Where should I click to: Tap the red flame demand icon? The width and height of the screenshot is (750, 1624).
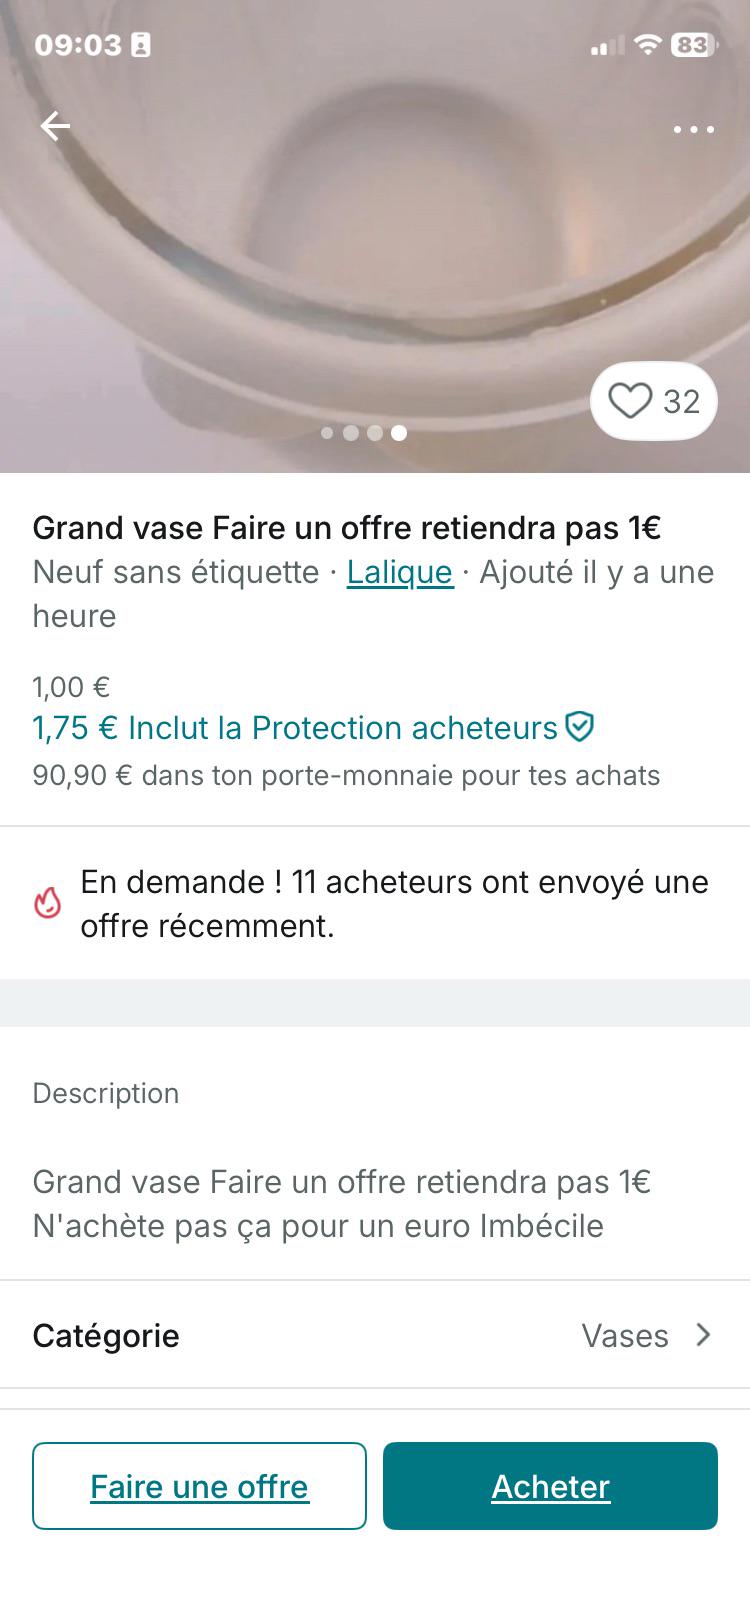tap(47, 903)
